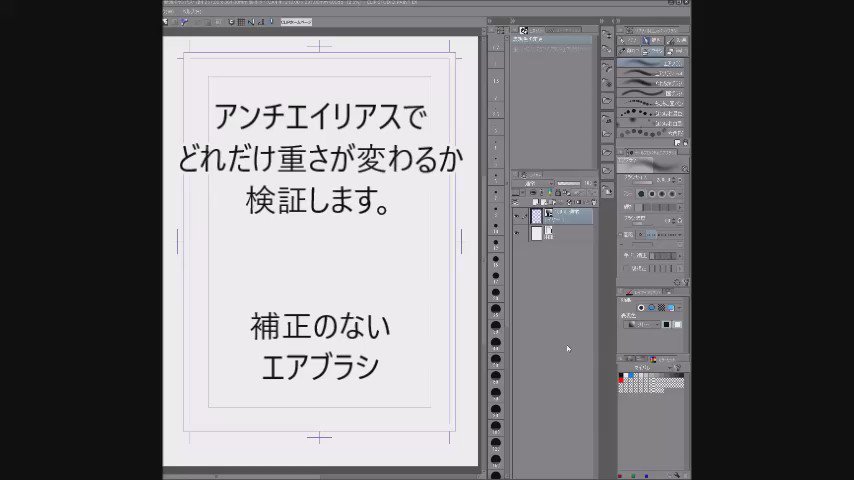854x480 pixels.
Task: Click the white CLIP button in command bar
Action: click(x=296, y=22)
